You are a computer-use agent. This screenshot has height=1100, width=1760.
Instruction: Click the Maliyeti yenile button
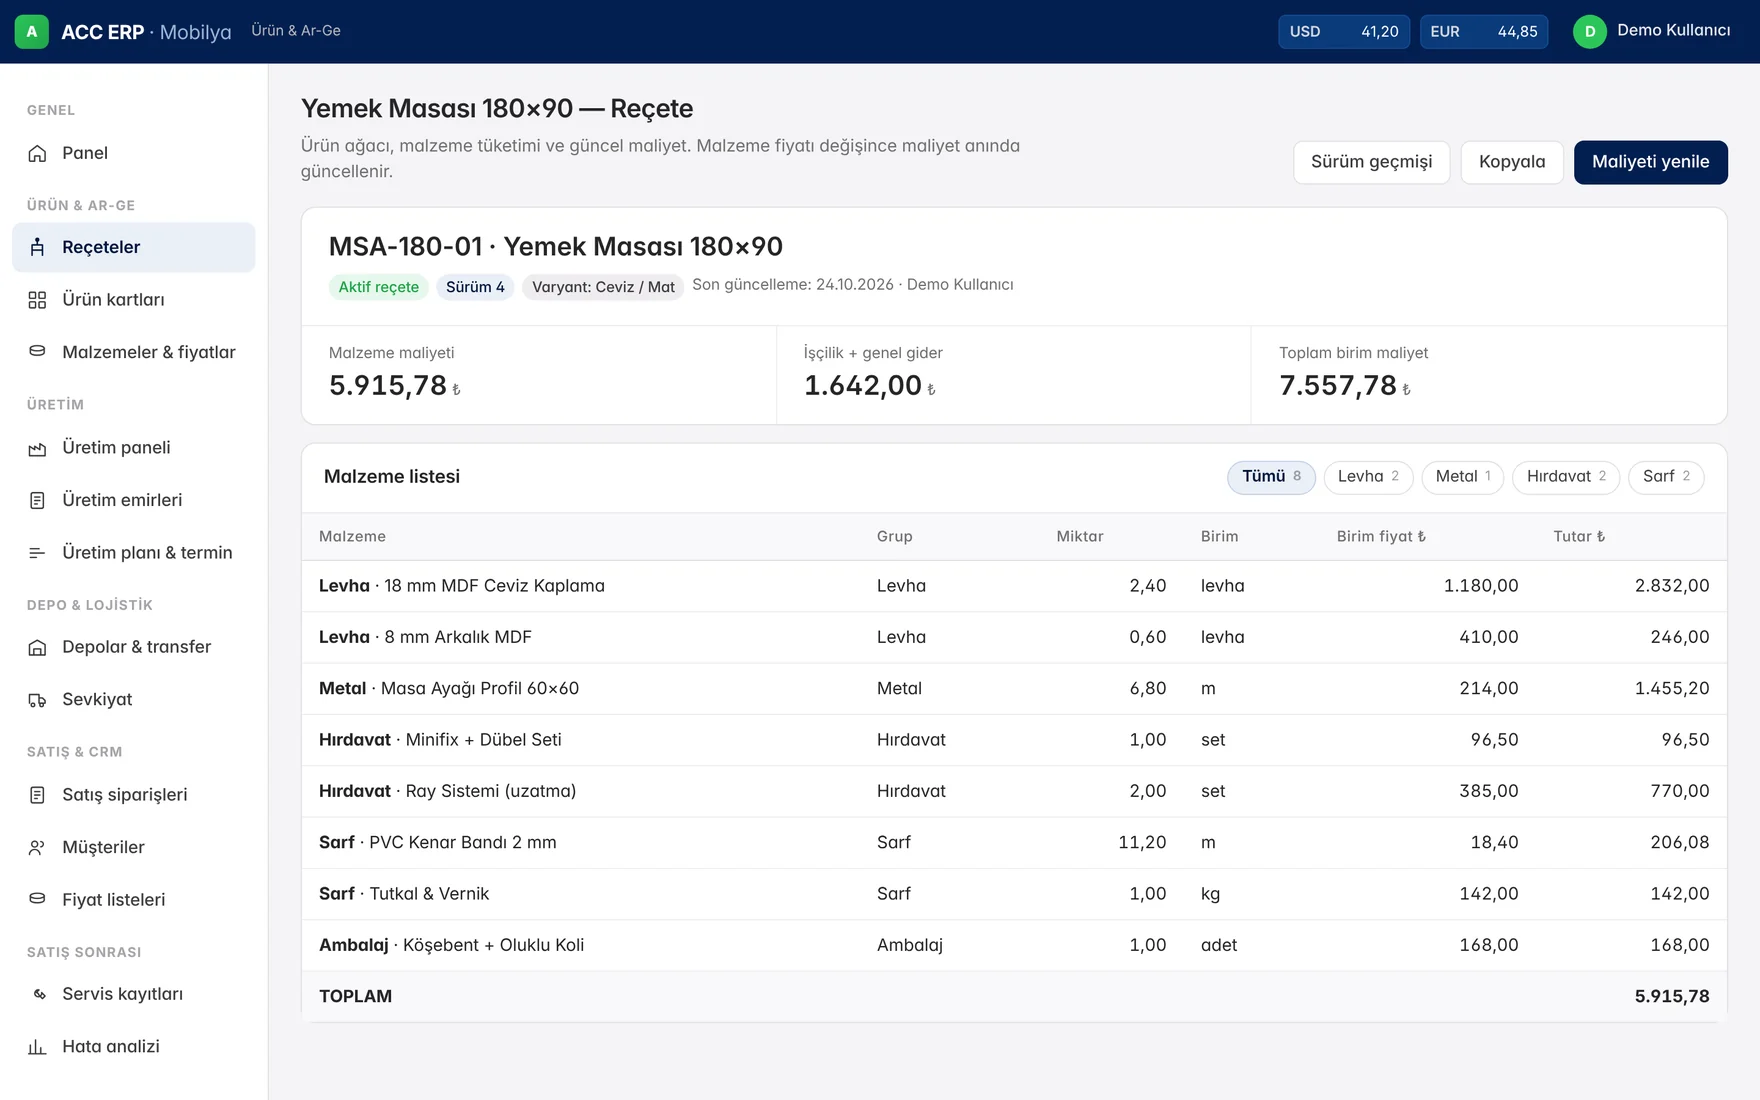(x=1650, y=162)
